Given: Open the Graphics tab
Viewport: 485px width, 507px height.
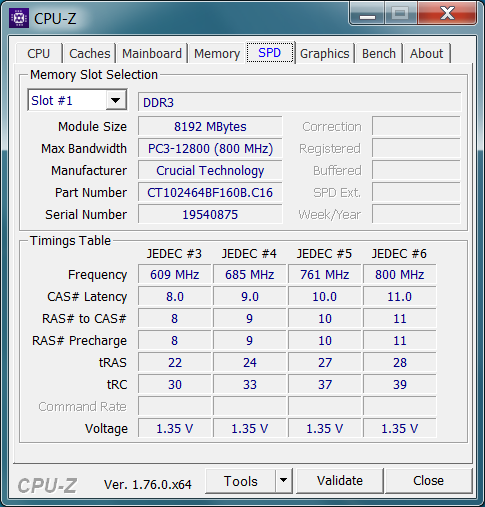Looking at the screenshot, I should click(325, 53).
